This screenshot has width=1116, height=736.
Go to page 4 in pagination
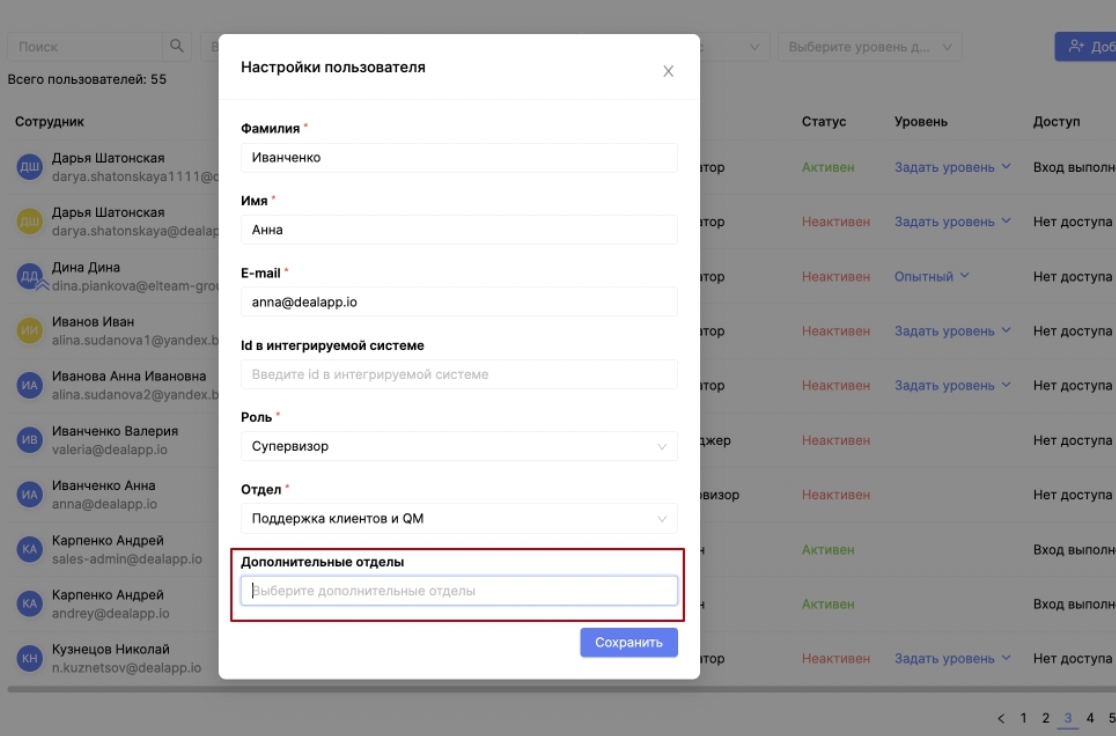1090,718
